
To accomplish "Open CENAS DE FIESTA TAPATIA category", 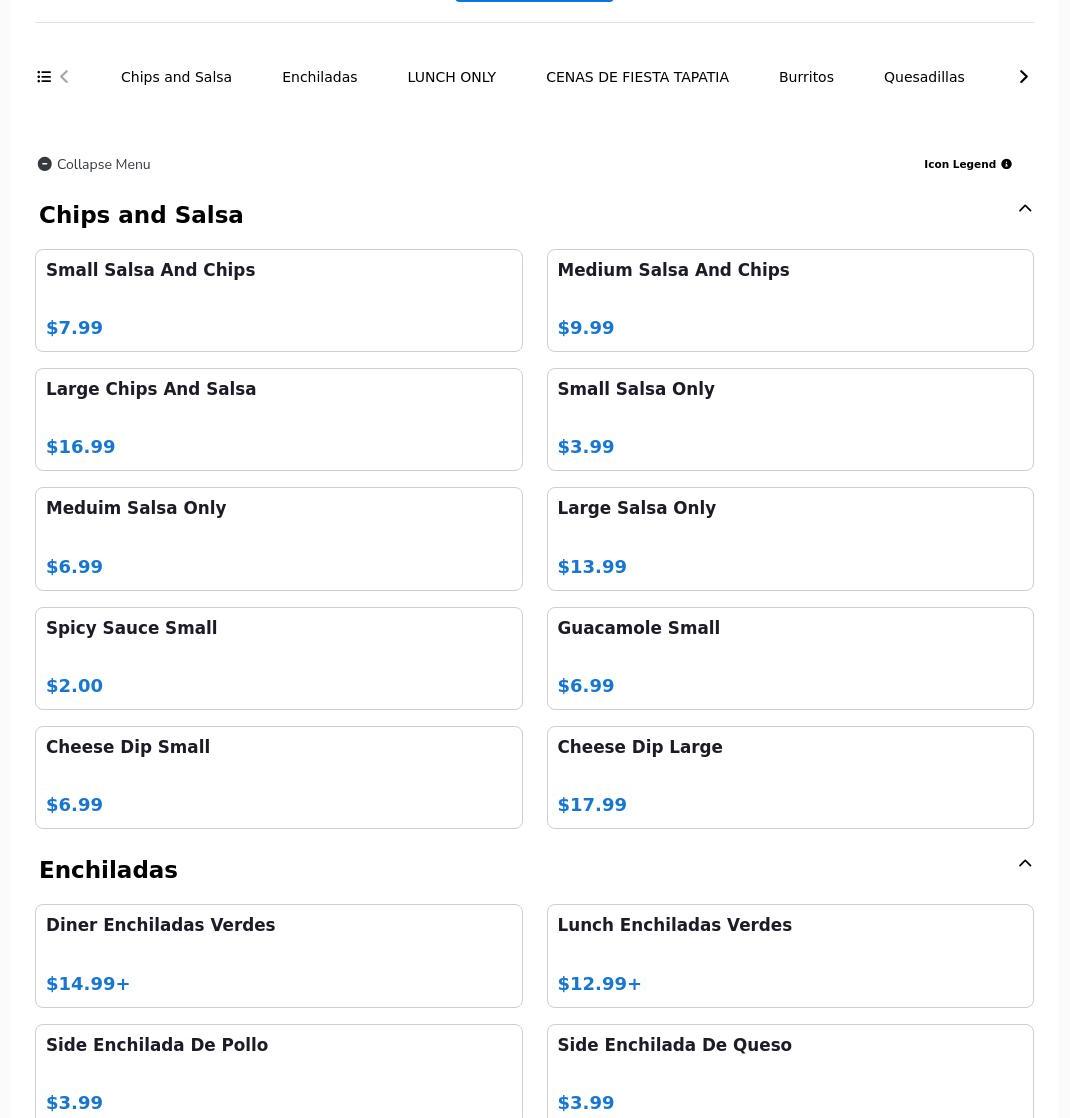I will click(637, 77).
